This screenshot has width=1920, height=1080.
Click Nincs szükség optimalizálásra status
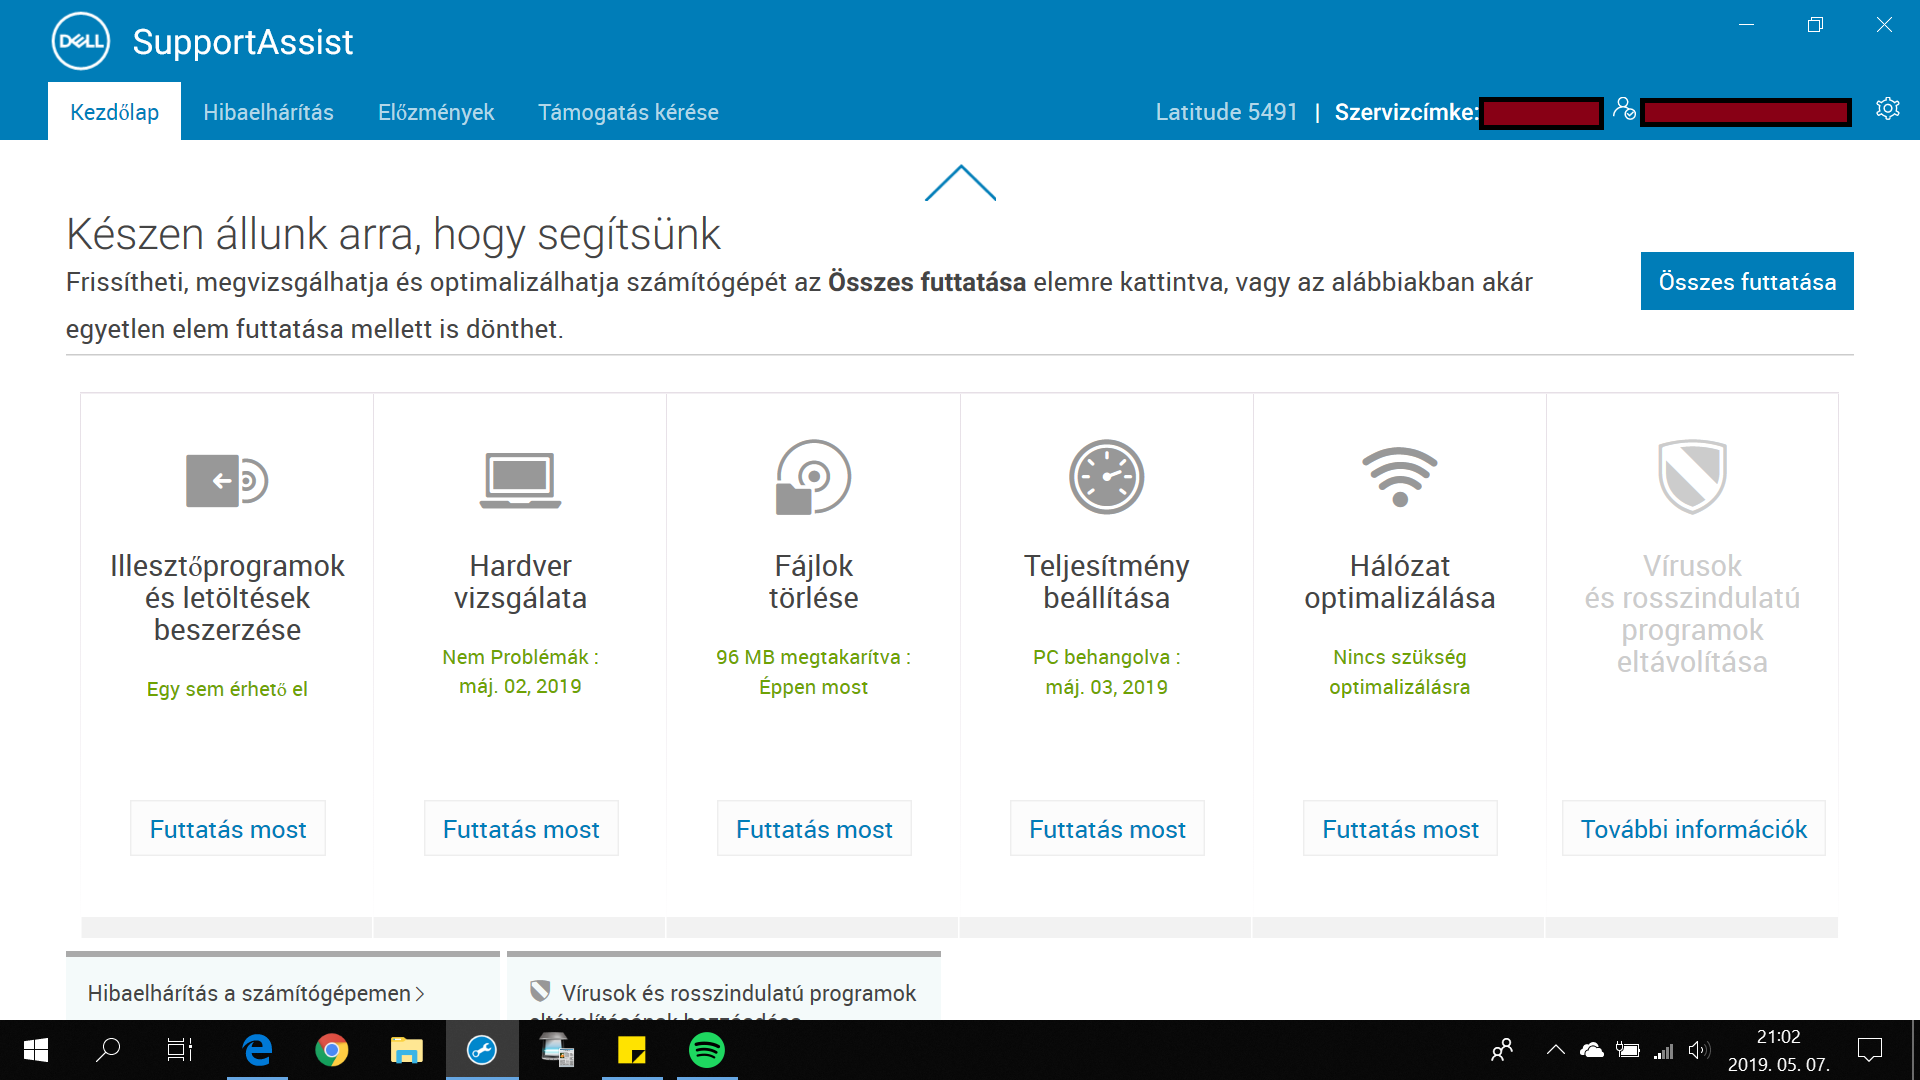[x=1399, y=672]
